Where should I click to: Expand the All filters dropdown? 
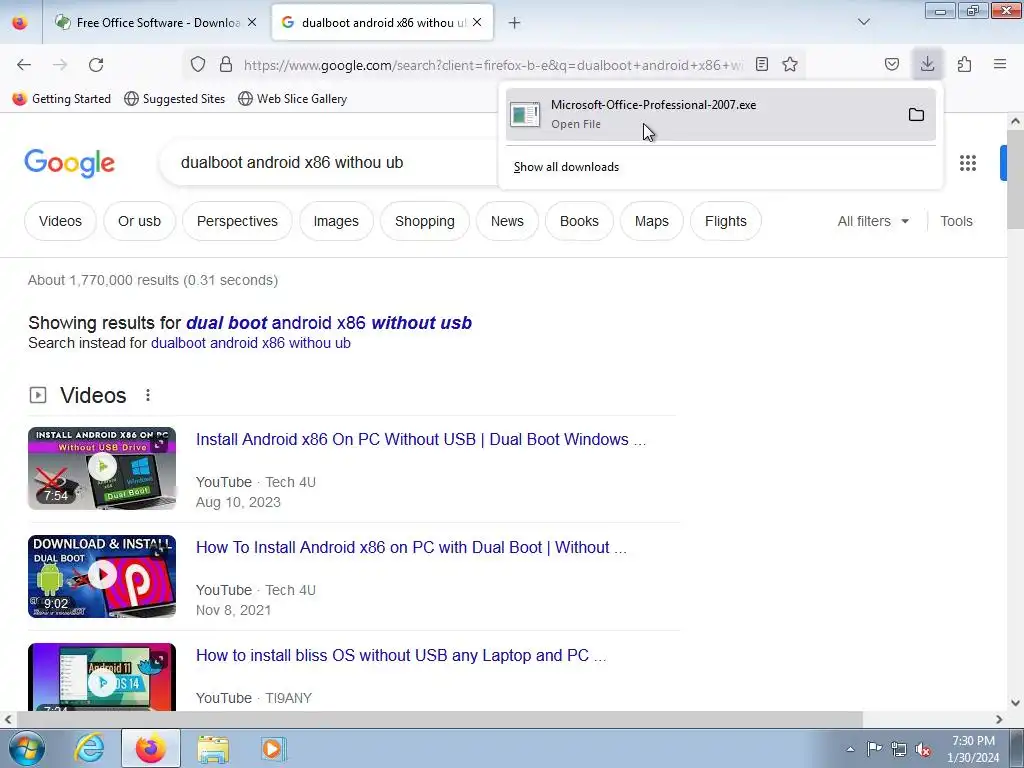click(x=873, y=221)
